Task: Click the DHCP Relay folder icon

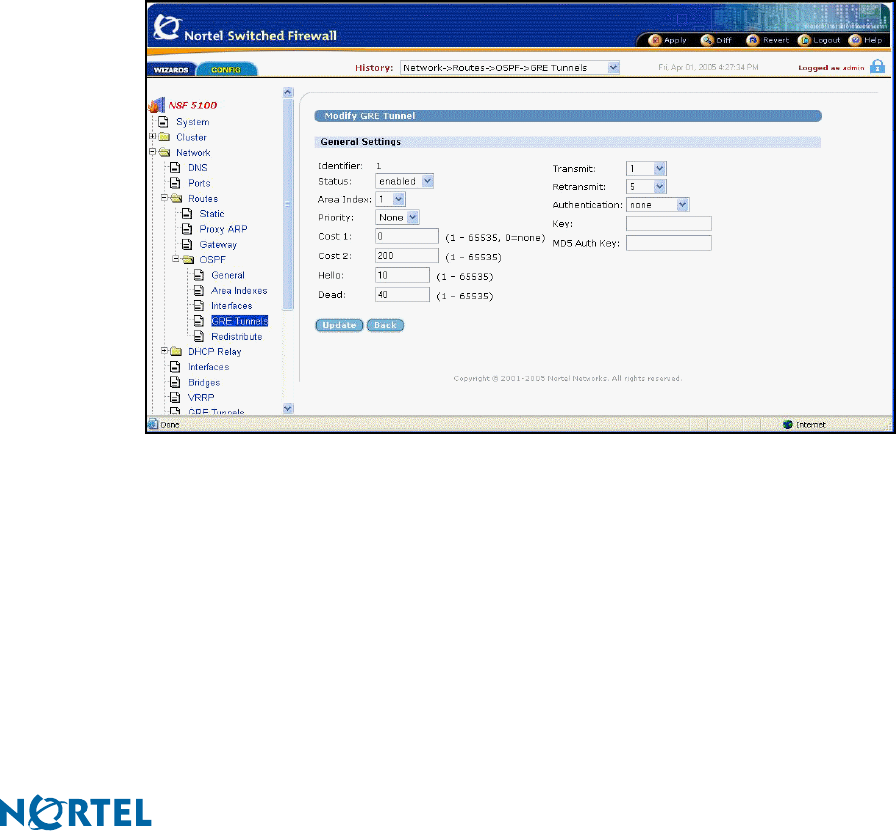Action: [176, 351]
